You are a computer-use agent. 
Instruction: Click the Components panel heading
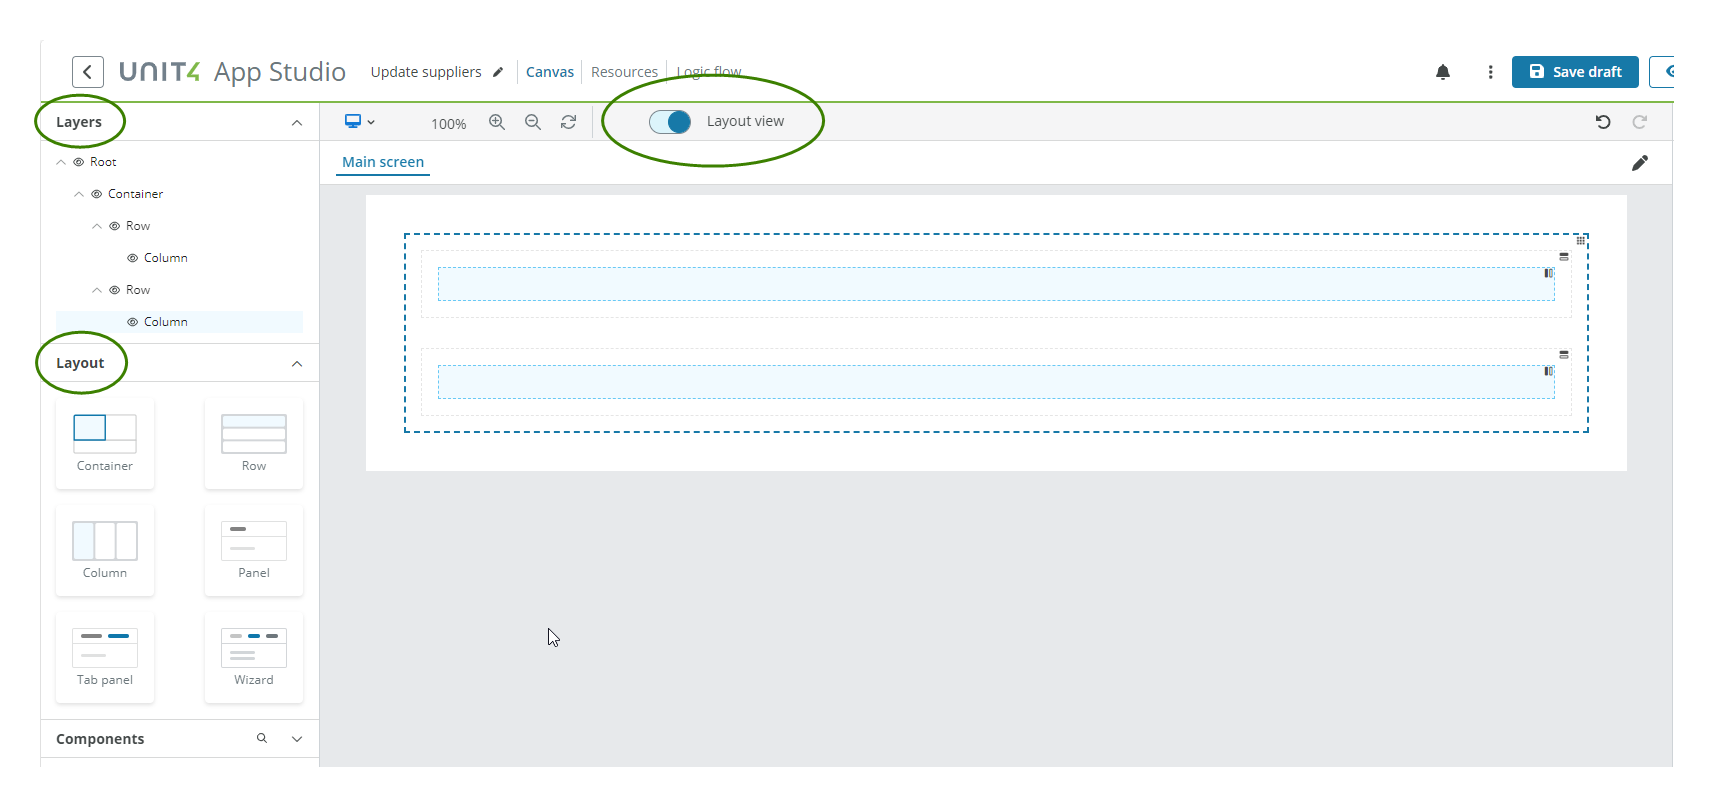pyautogui.click(x=100, y=739)
